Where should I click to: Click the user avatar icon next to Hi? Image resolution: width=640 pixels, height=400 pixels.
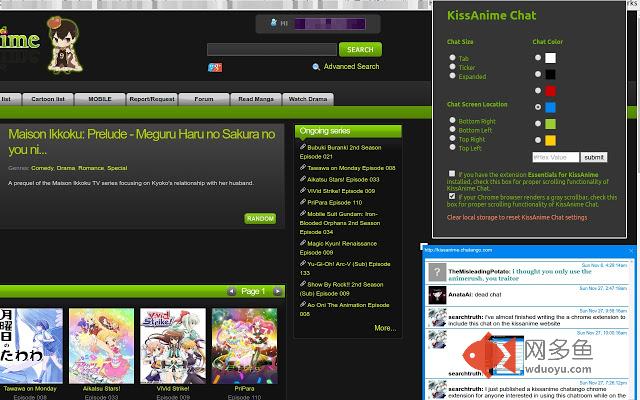point(273,22)
